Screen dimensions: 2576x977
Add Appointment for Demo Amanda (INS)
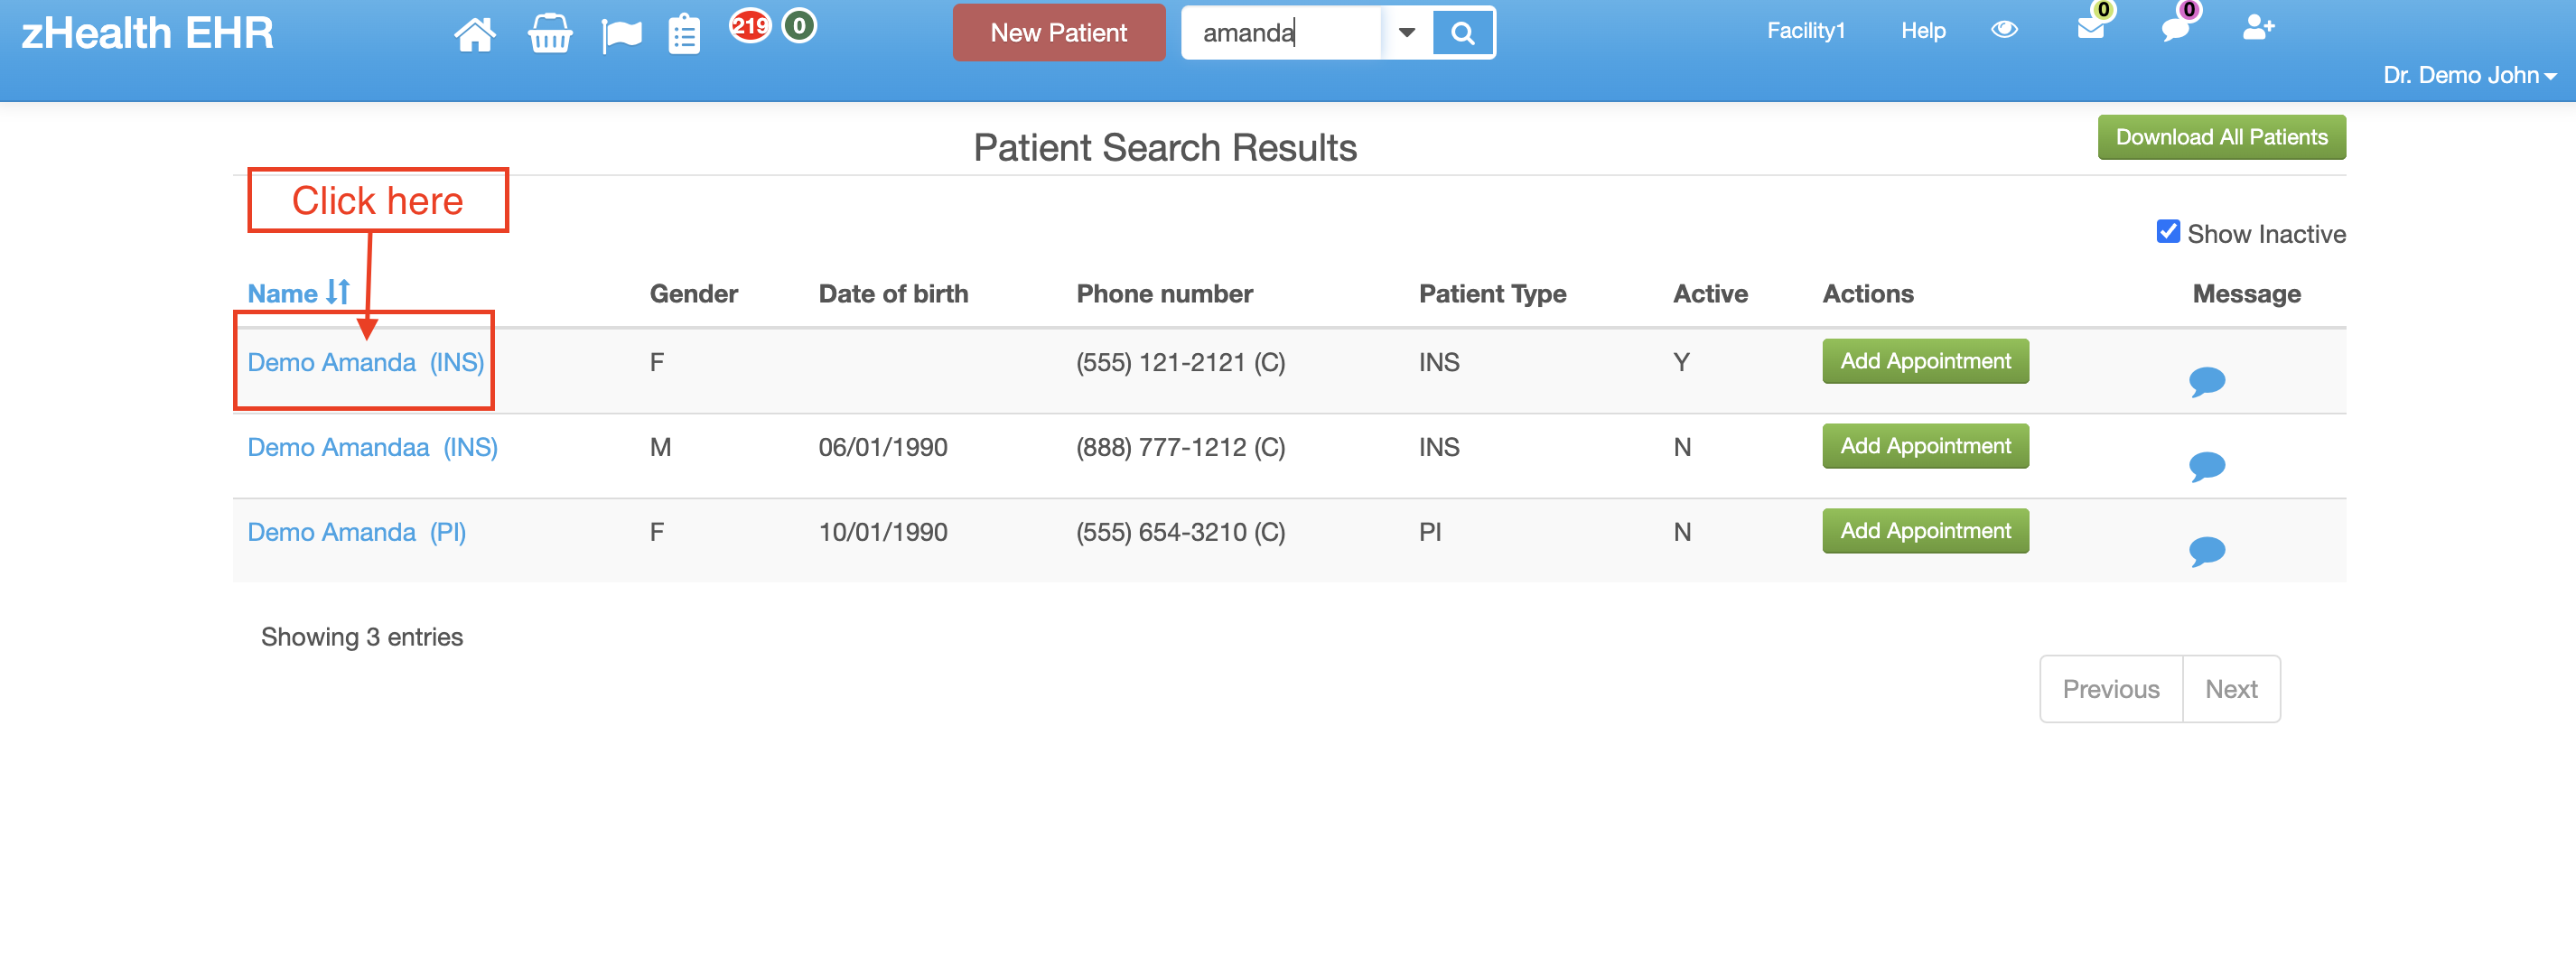1925,361
